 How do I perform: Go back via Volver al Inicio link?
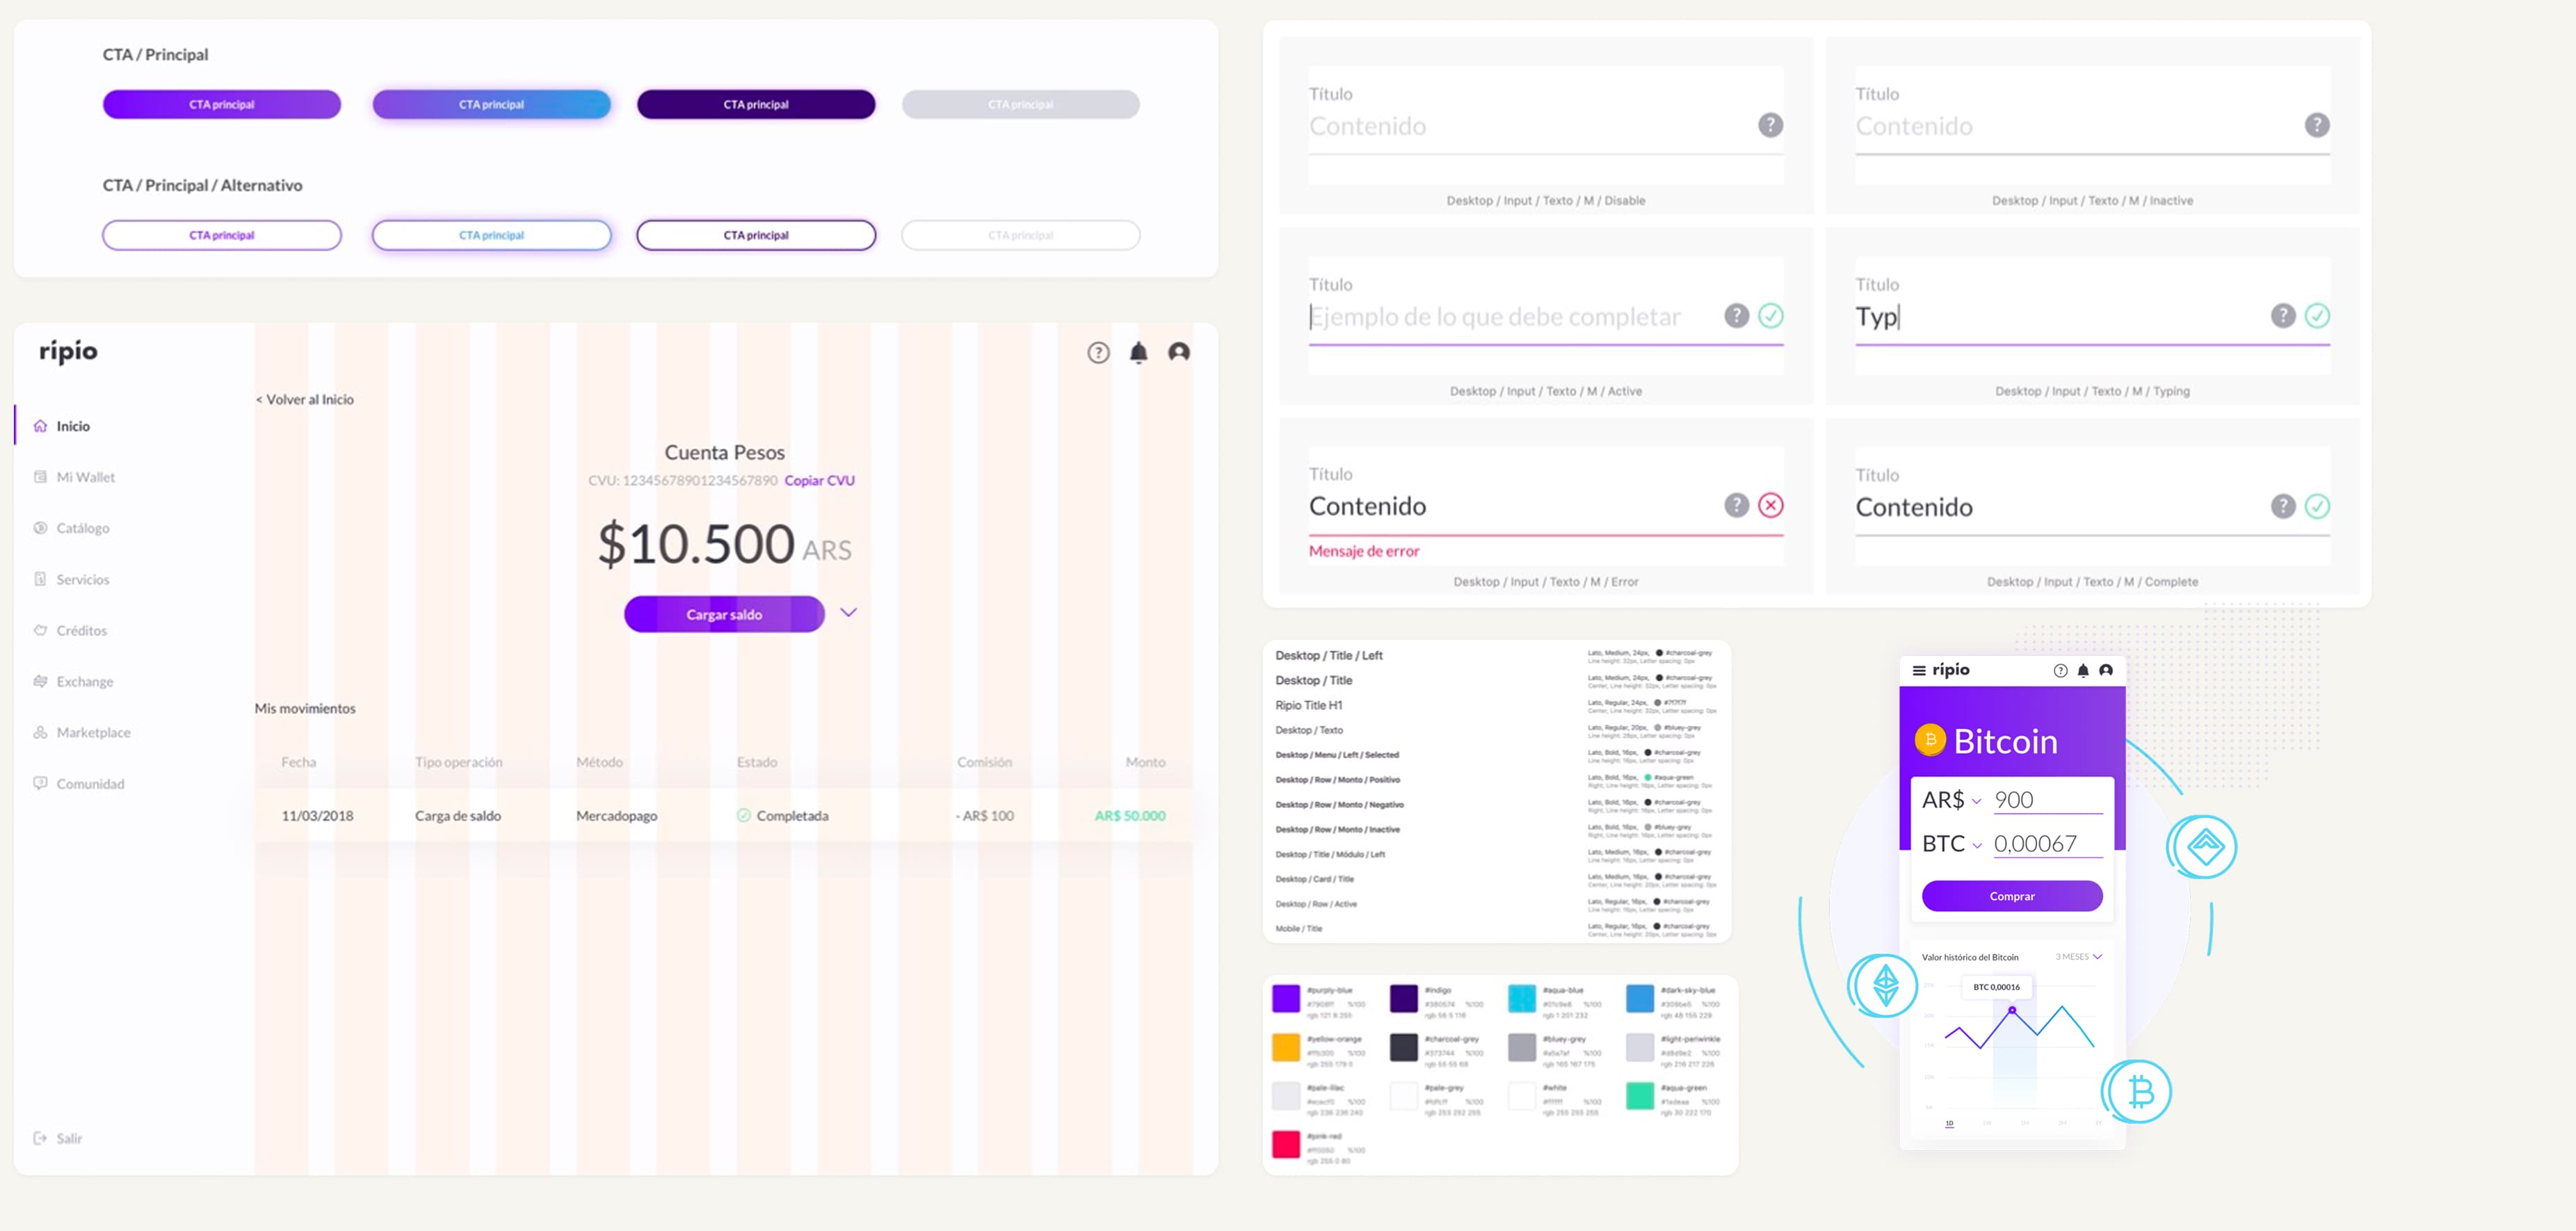tap(305, 399)
